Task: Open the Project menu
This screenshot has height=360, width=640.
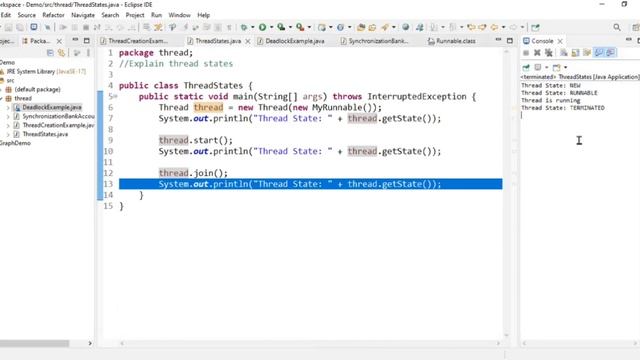Action: coord(135,15)
